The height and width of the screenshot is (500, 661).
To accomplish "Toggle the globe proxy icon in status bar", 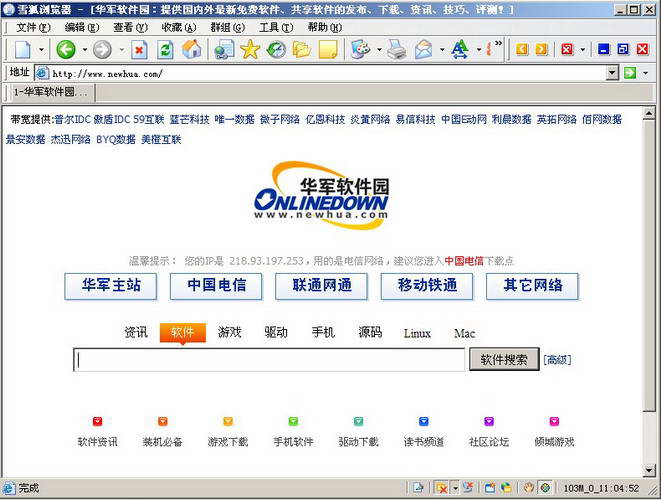I will [545, 488].
